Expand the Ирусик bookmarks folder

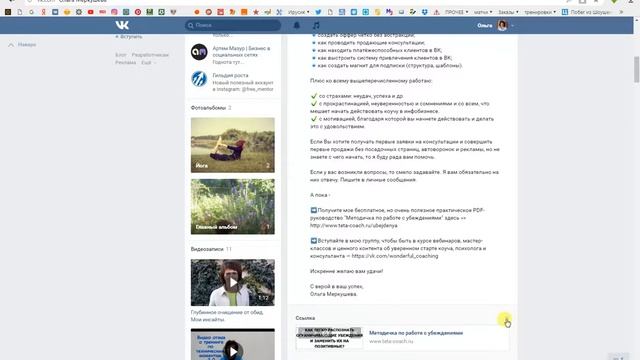click(x=298, y=12)
